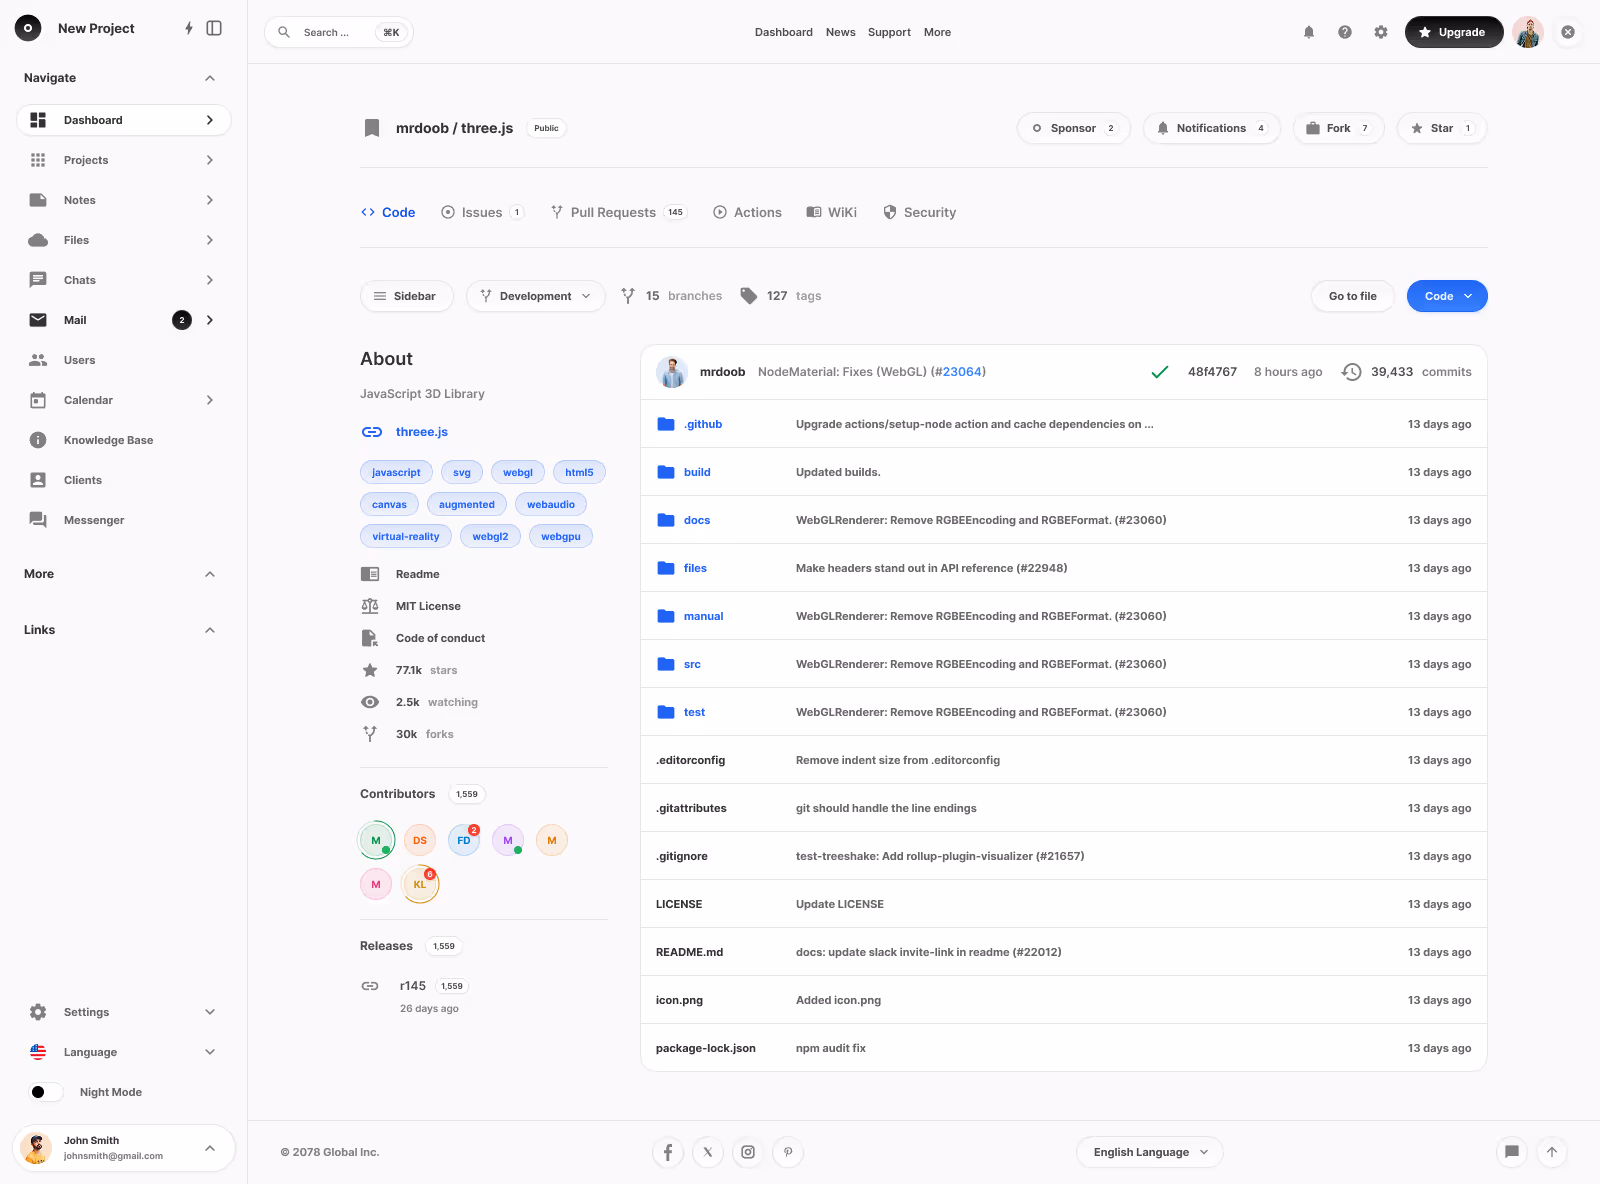Screen dimensions: 1600x1184
Task: Focus the Search input field
Action: [339, 32]
